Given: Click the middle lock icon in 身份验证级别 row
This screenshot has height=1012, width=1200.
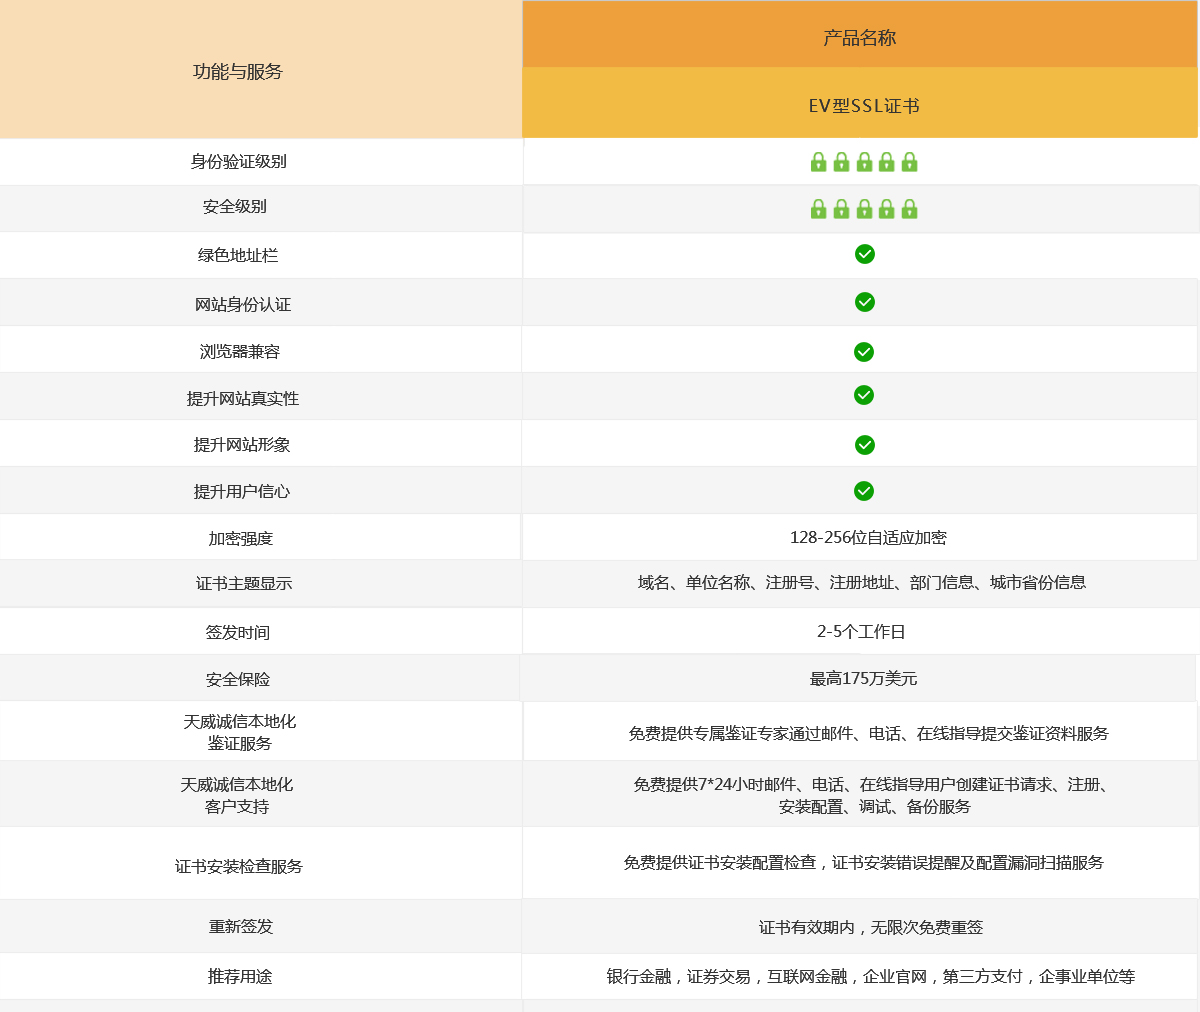Looking at the screenshot, I should [864, 162].
